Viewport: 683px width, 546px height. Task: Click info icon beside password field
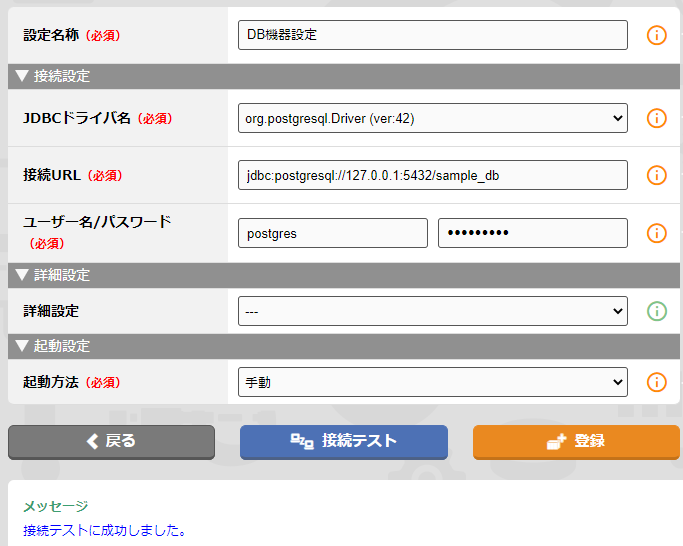[656, 233]
